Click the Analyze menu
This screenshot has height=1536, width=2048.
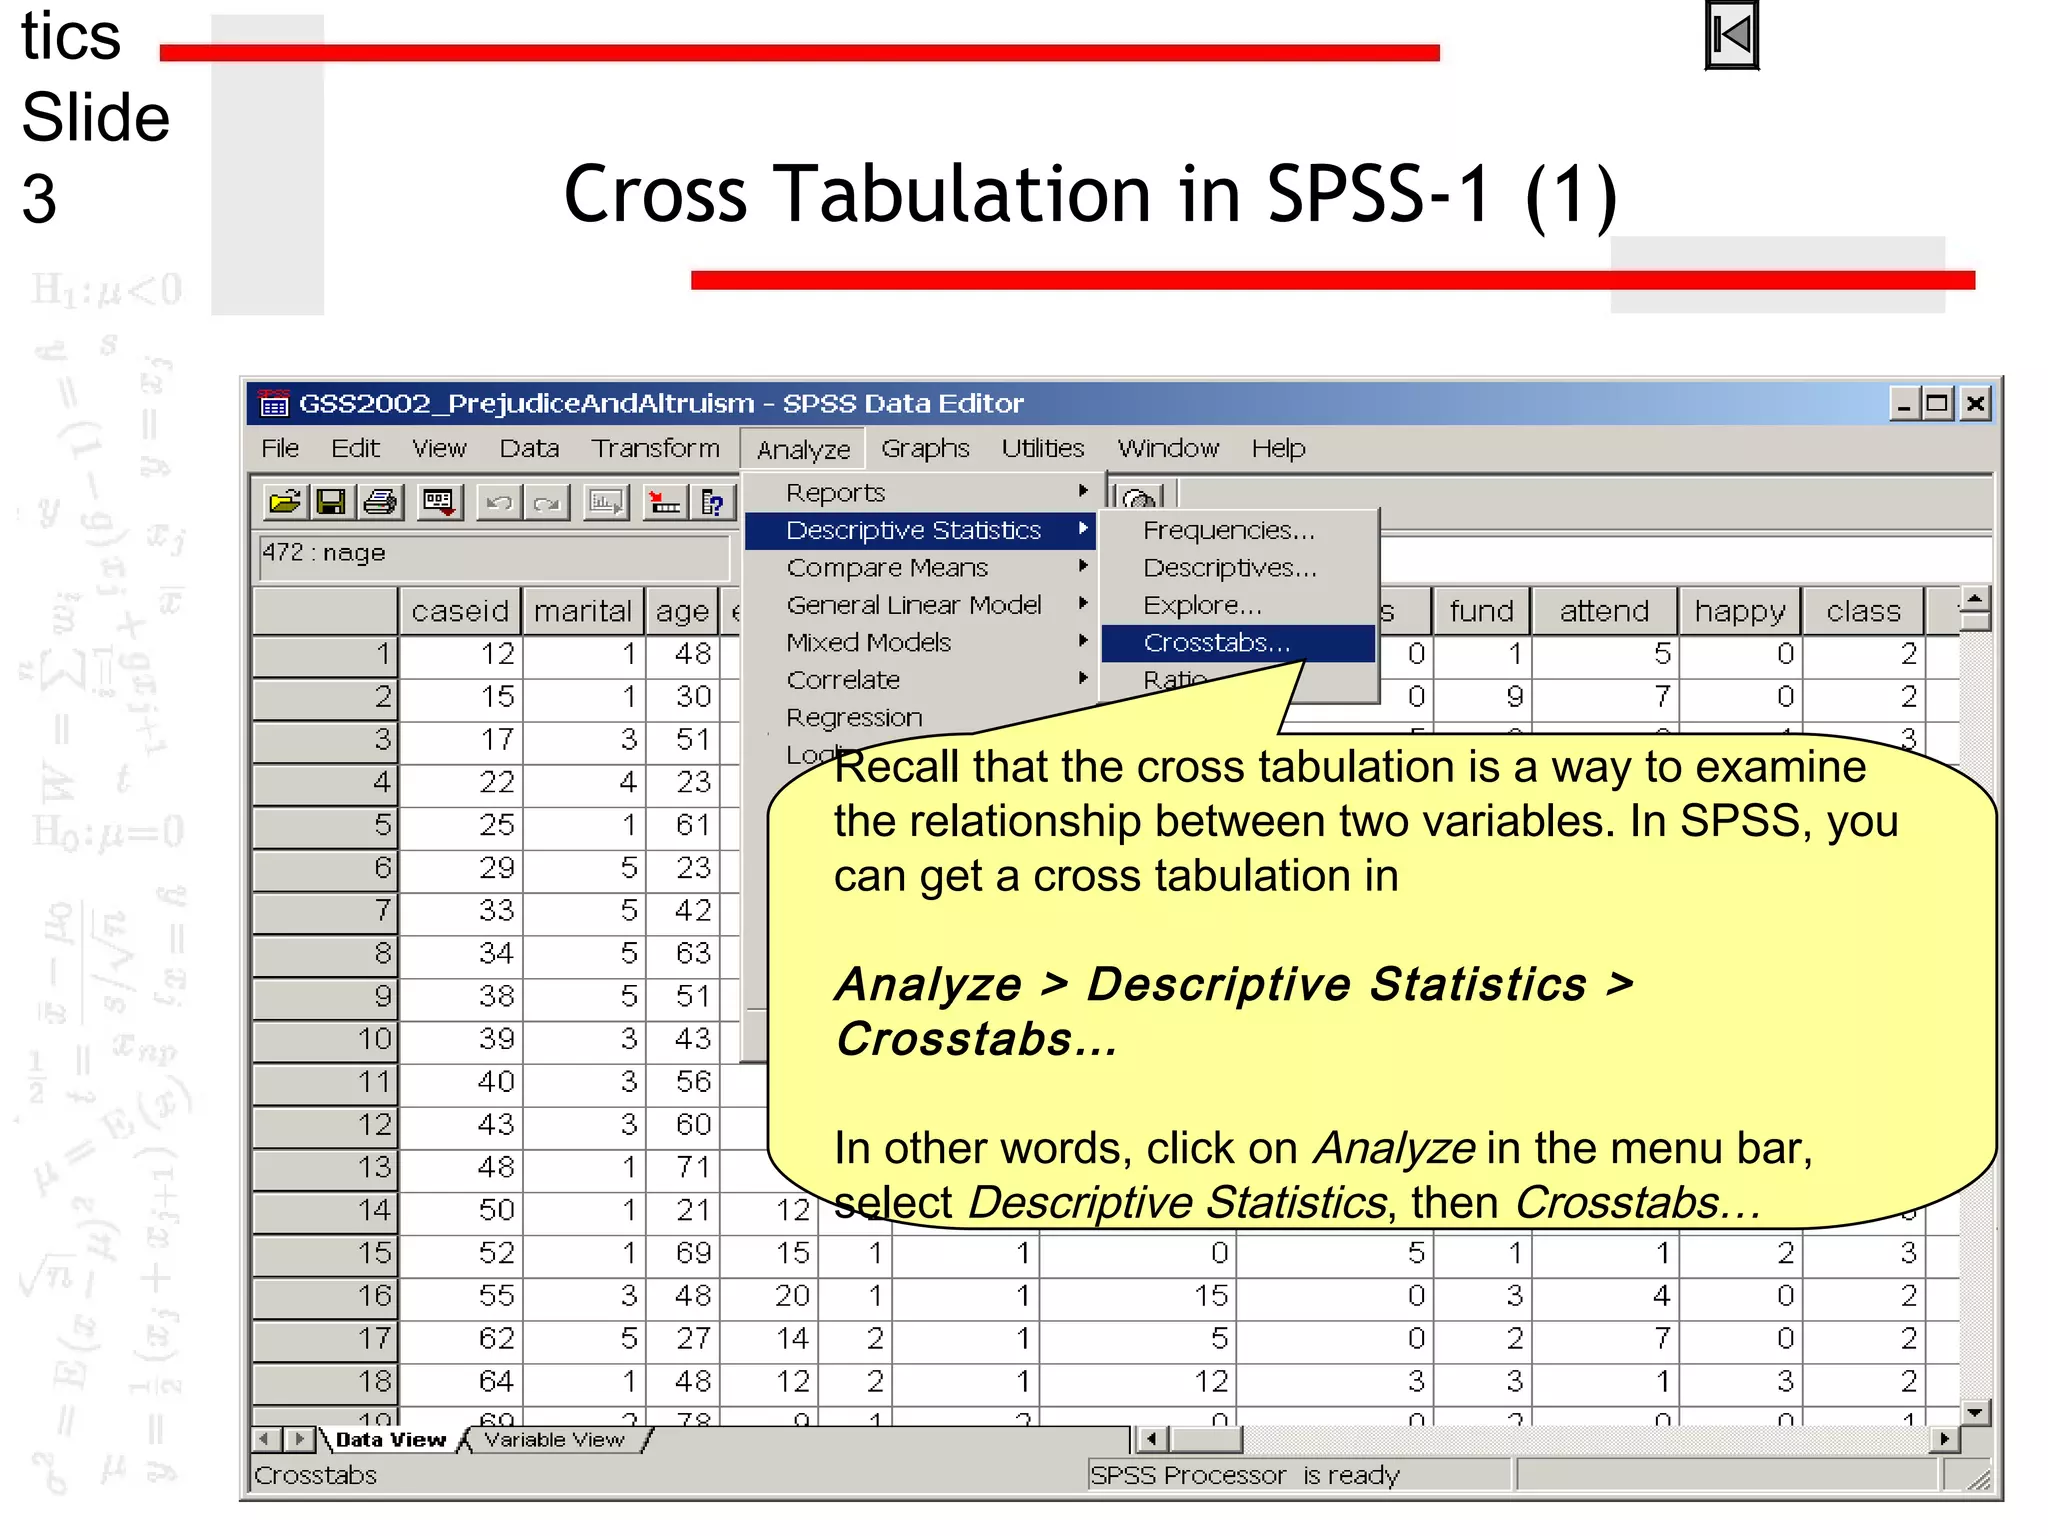point(803,449)
